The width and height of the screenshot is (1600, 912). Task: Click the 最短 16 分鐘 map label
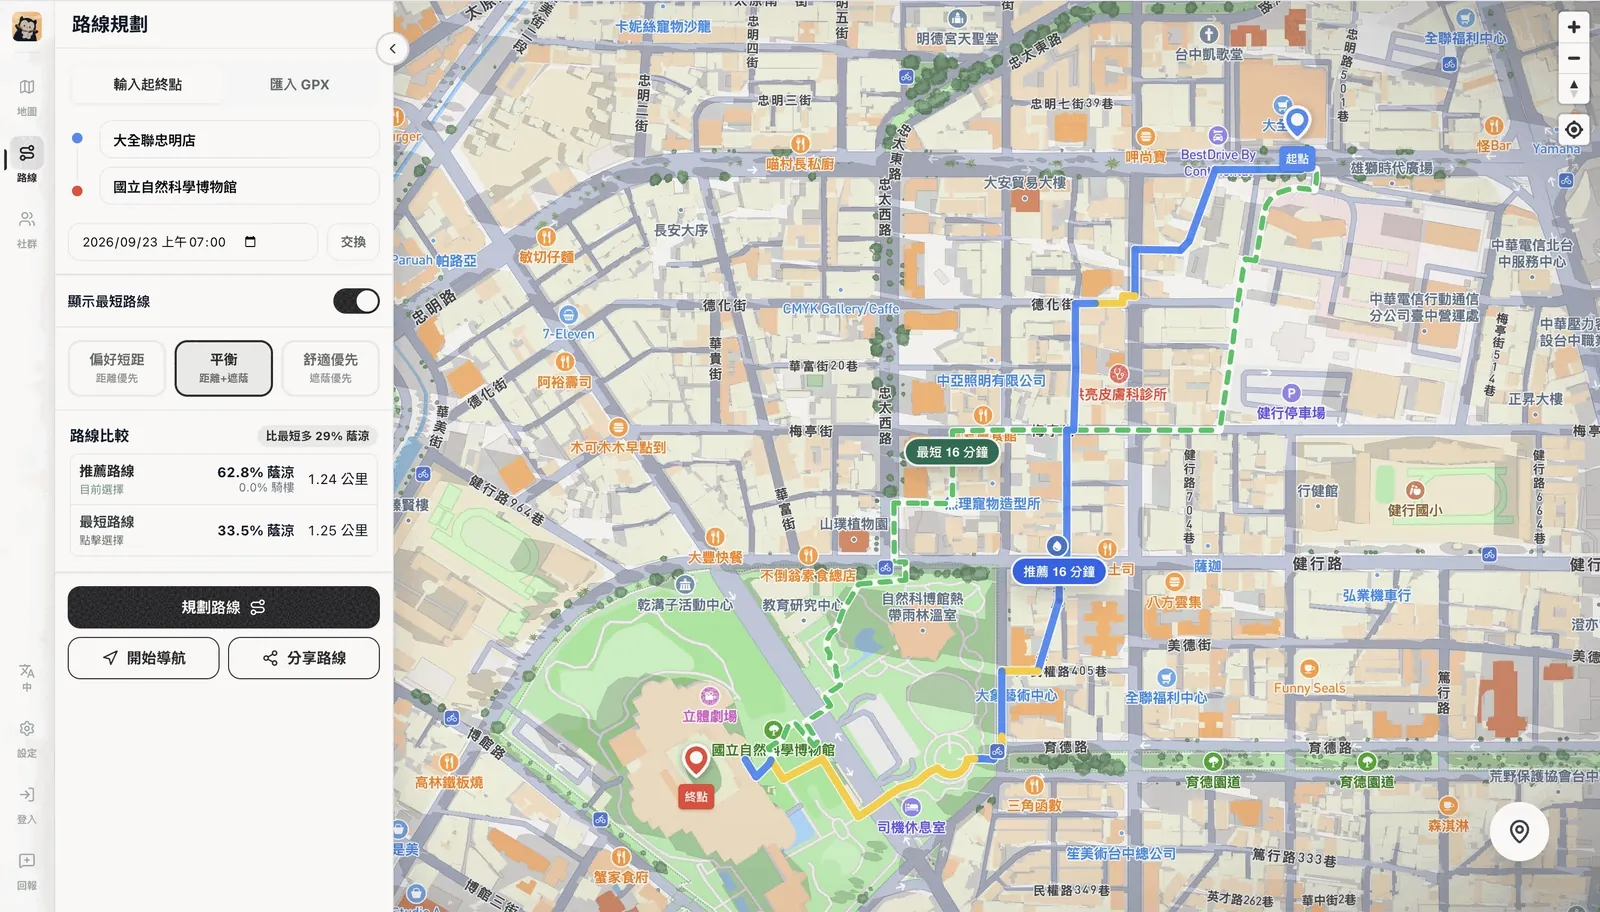coord(952,452)
